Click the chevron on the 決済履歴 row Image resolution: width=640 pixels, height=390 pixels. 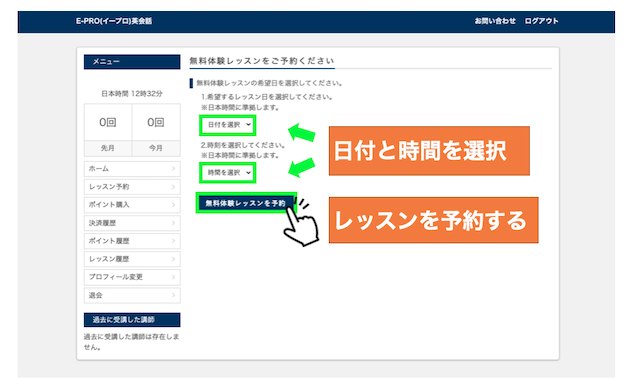click(173, 223)
